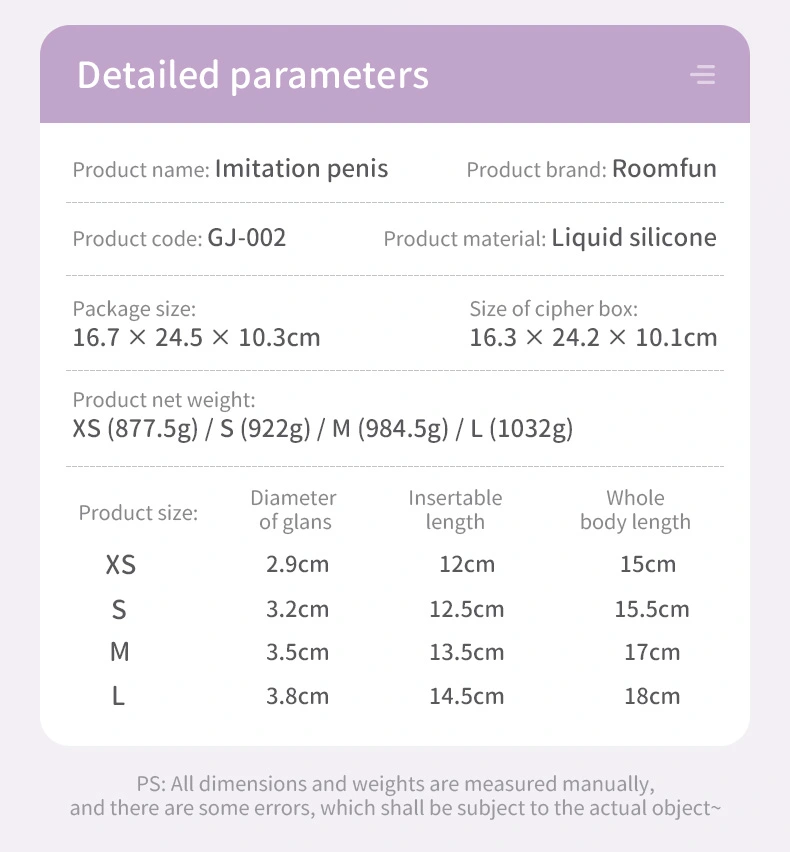Click the menu lines icon in header
The image size is (790, 852).
(x=703, y=75)
